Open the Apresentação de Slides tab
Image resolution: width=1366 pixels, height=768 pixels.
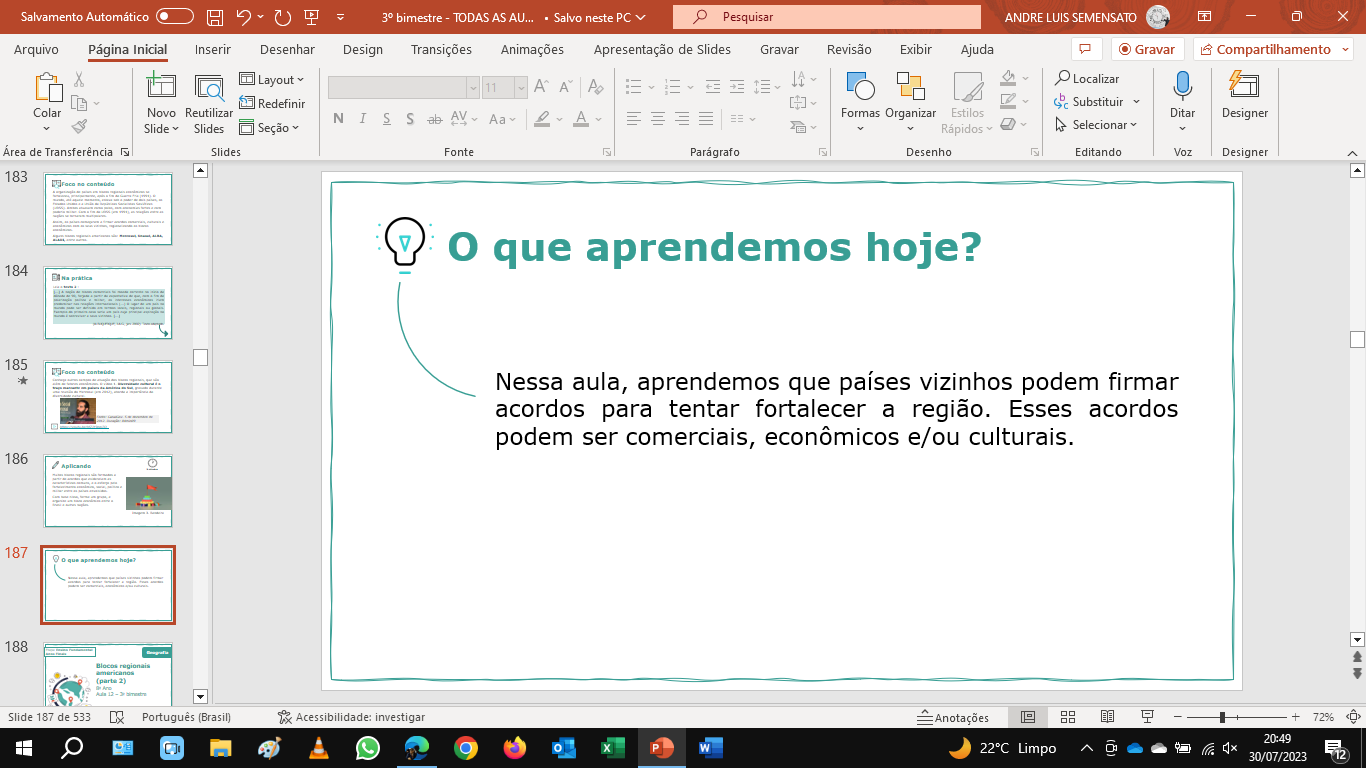(x=662, y=49)
